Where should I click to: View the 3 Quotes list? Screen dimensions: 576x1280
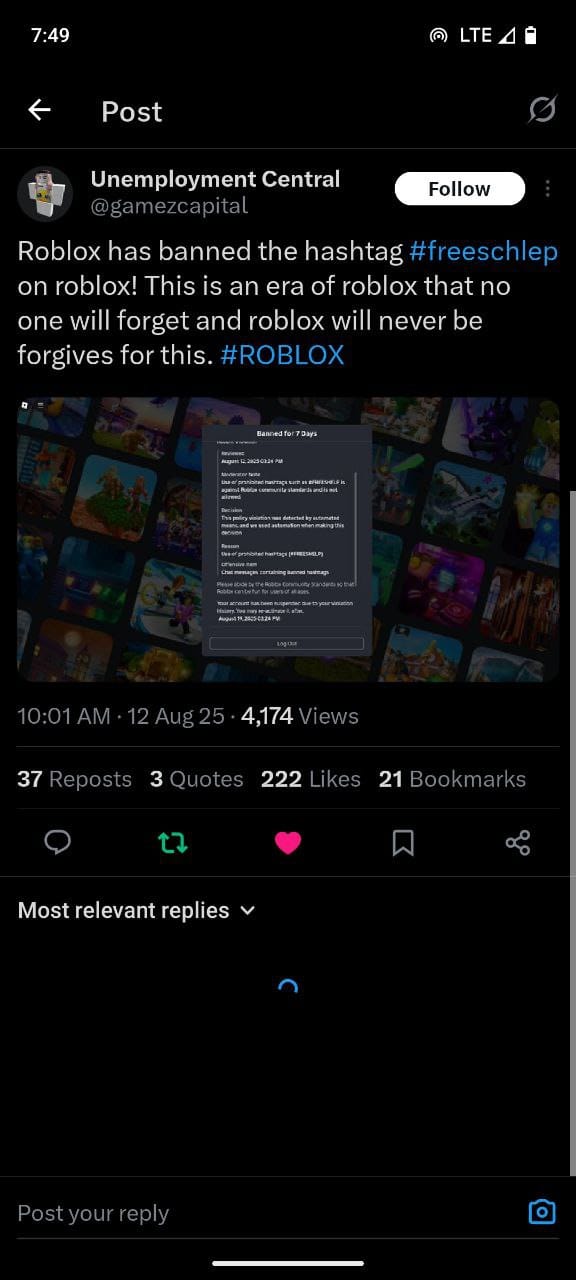click(197, 779)
